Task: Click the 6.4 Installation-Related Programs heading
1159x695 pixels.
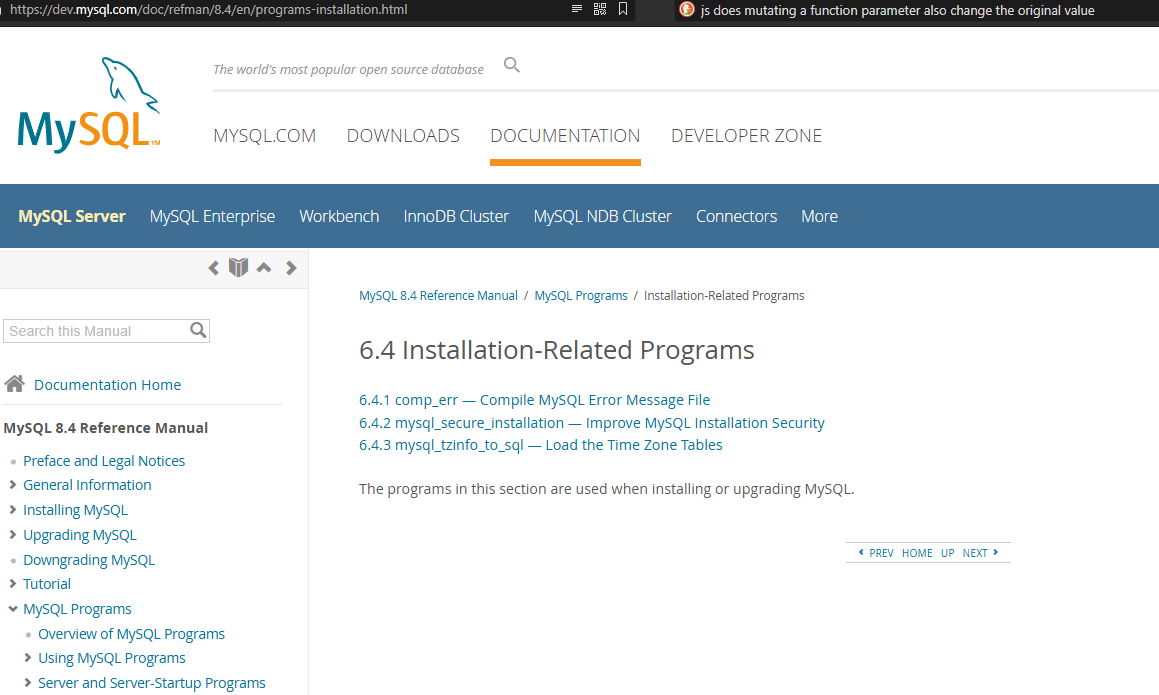Action: coord(557,350)
